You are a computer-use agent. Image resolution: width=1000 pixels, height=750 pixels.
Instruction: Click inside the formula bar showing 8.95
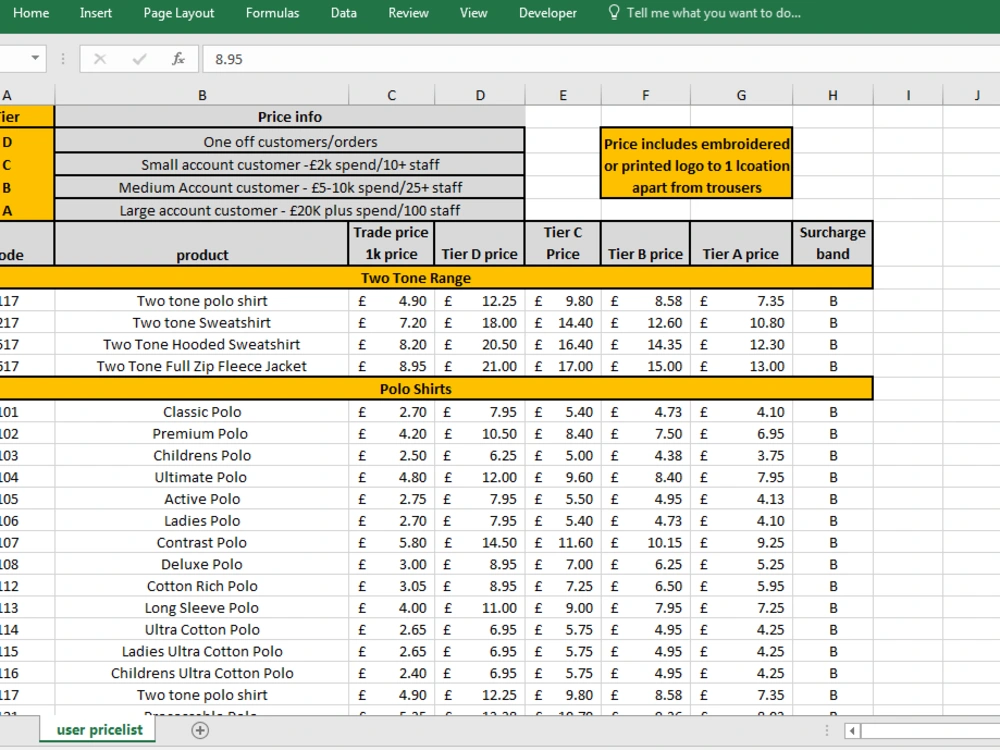[300, 59]
